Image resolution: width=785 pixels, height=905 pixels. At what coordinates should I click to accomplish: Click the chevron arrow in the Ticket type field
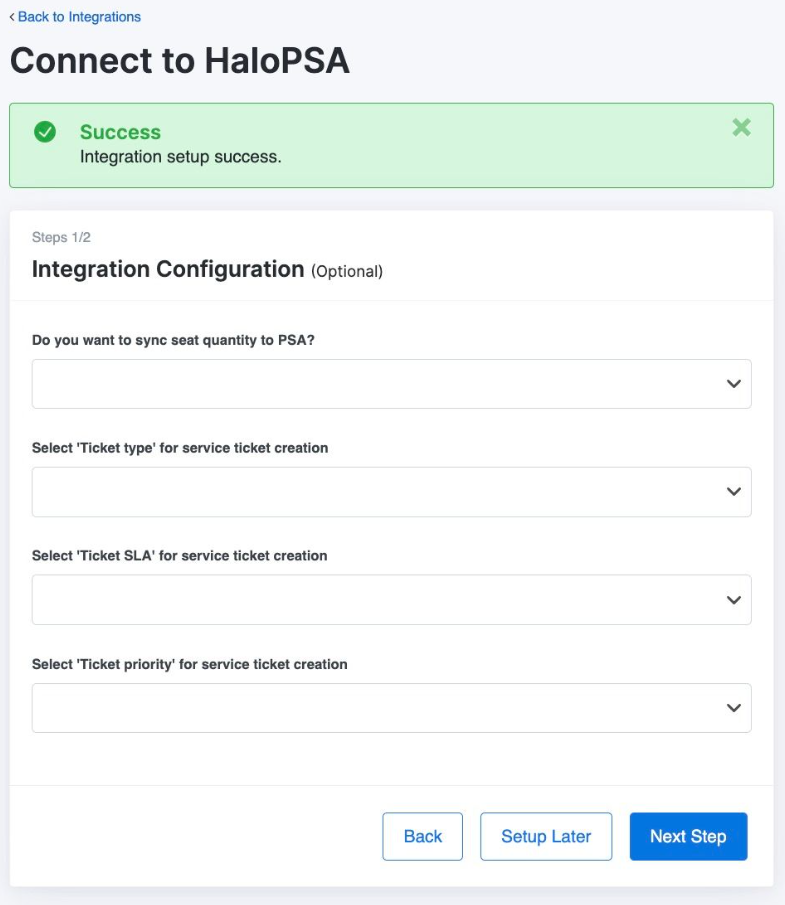click(x=733, y=492)
